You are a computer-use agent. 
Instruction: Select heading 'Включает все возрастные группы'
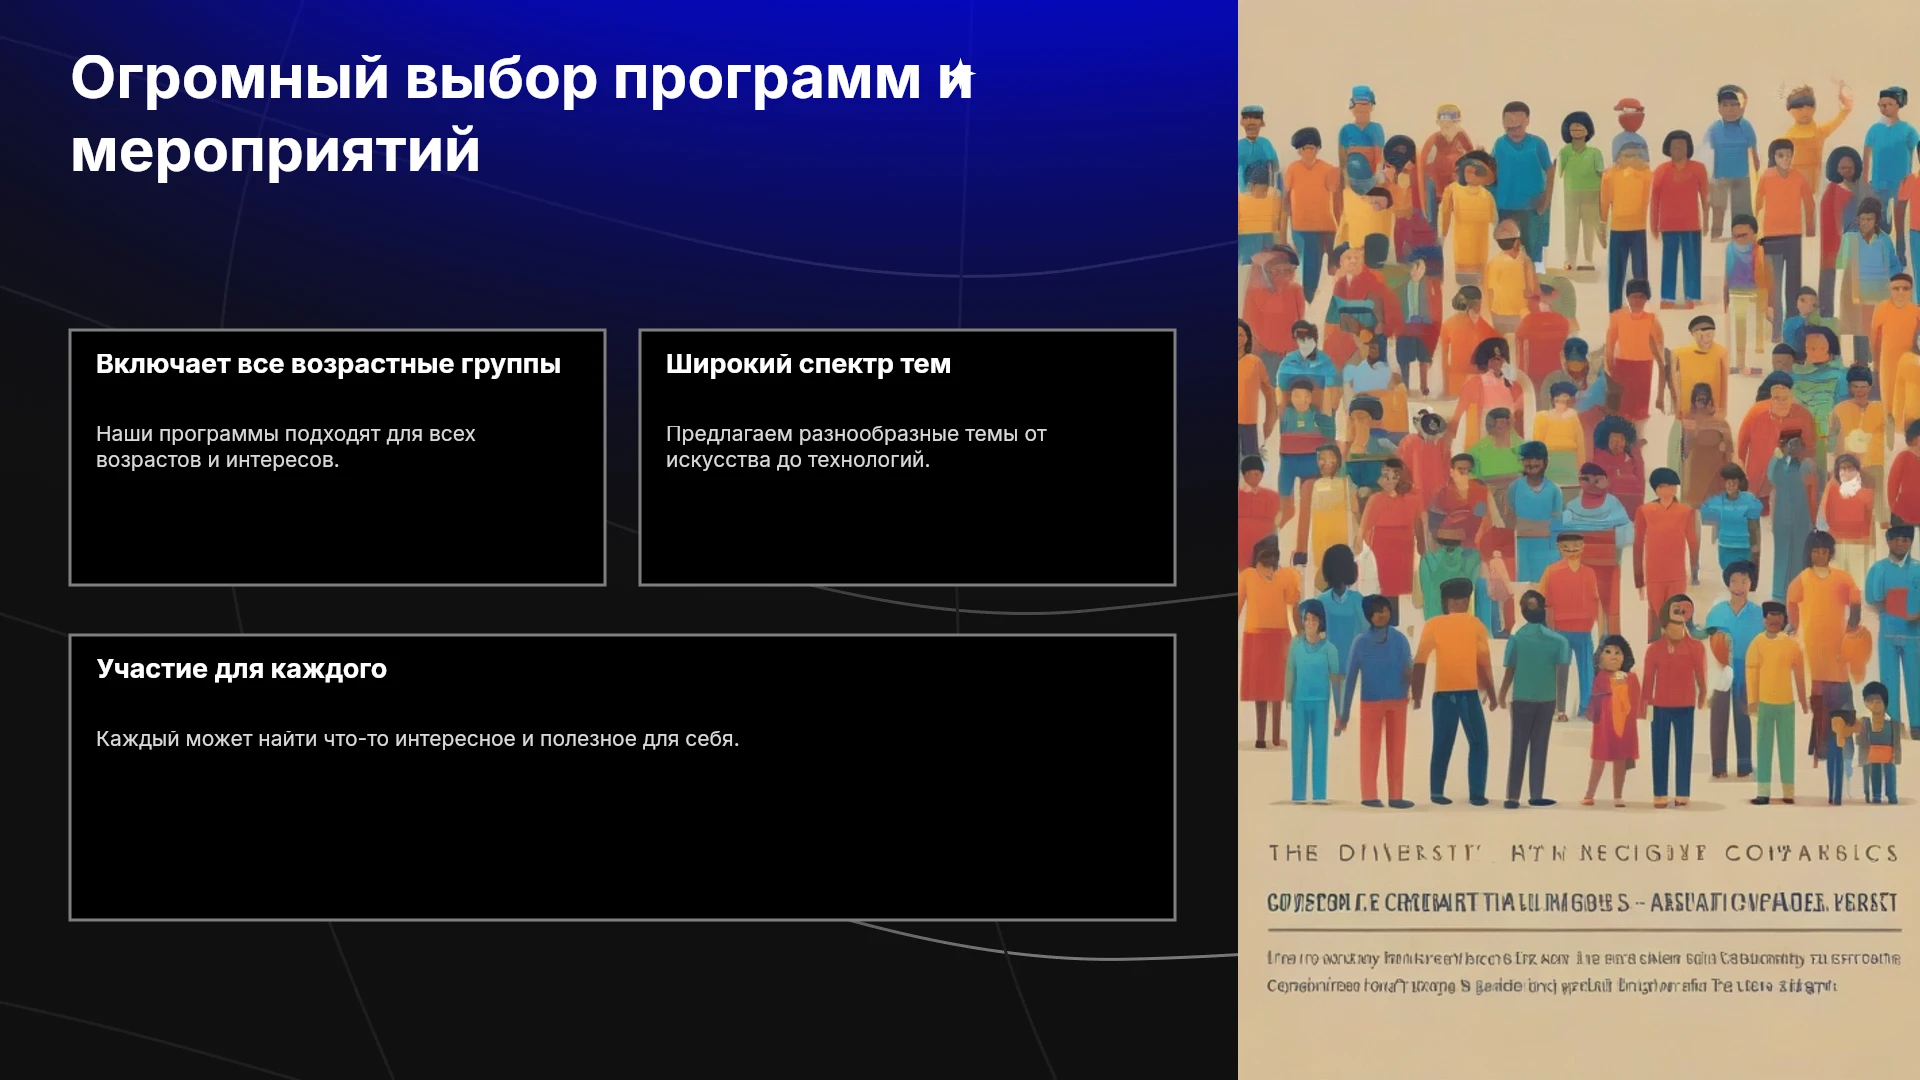click(328, 364)
